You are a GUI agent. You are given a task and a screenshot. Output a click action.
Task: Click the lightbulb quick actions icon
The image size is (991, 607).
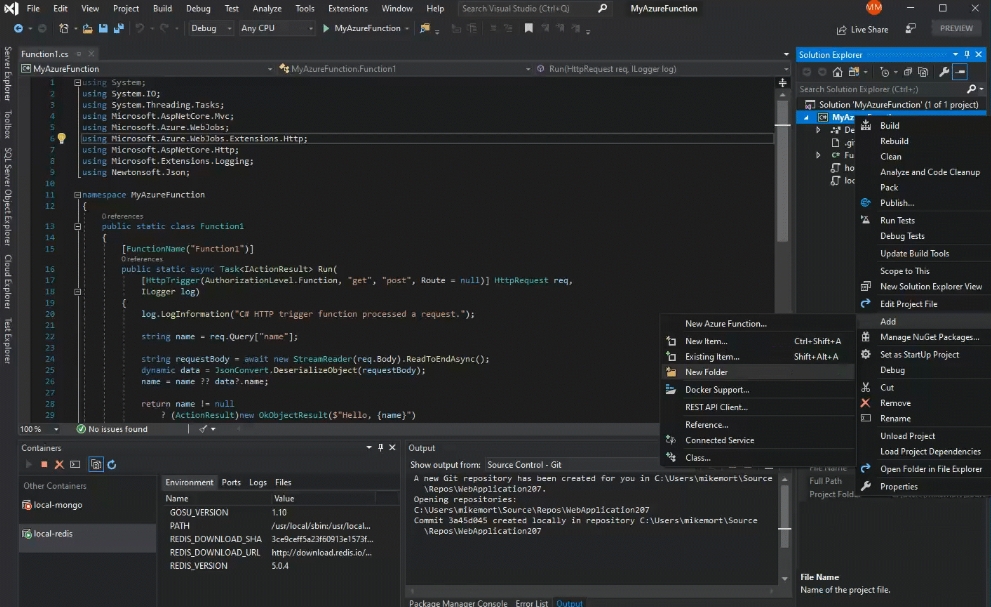(x=61, y=139)
